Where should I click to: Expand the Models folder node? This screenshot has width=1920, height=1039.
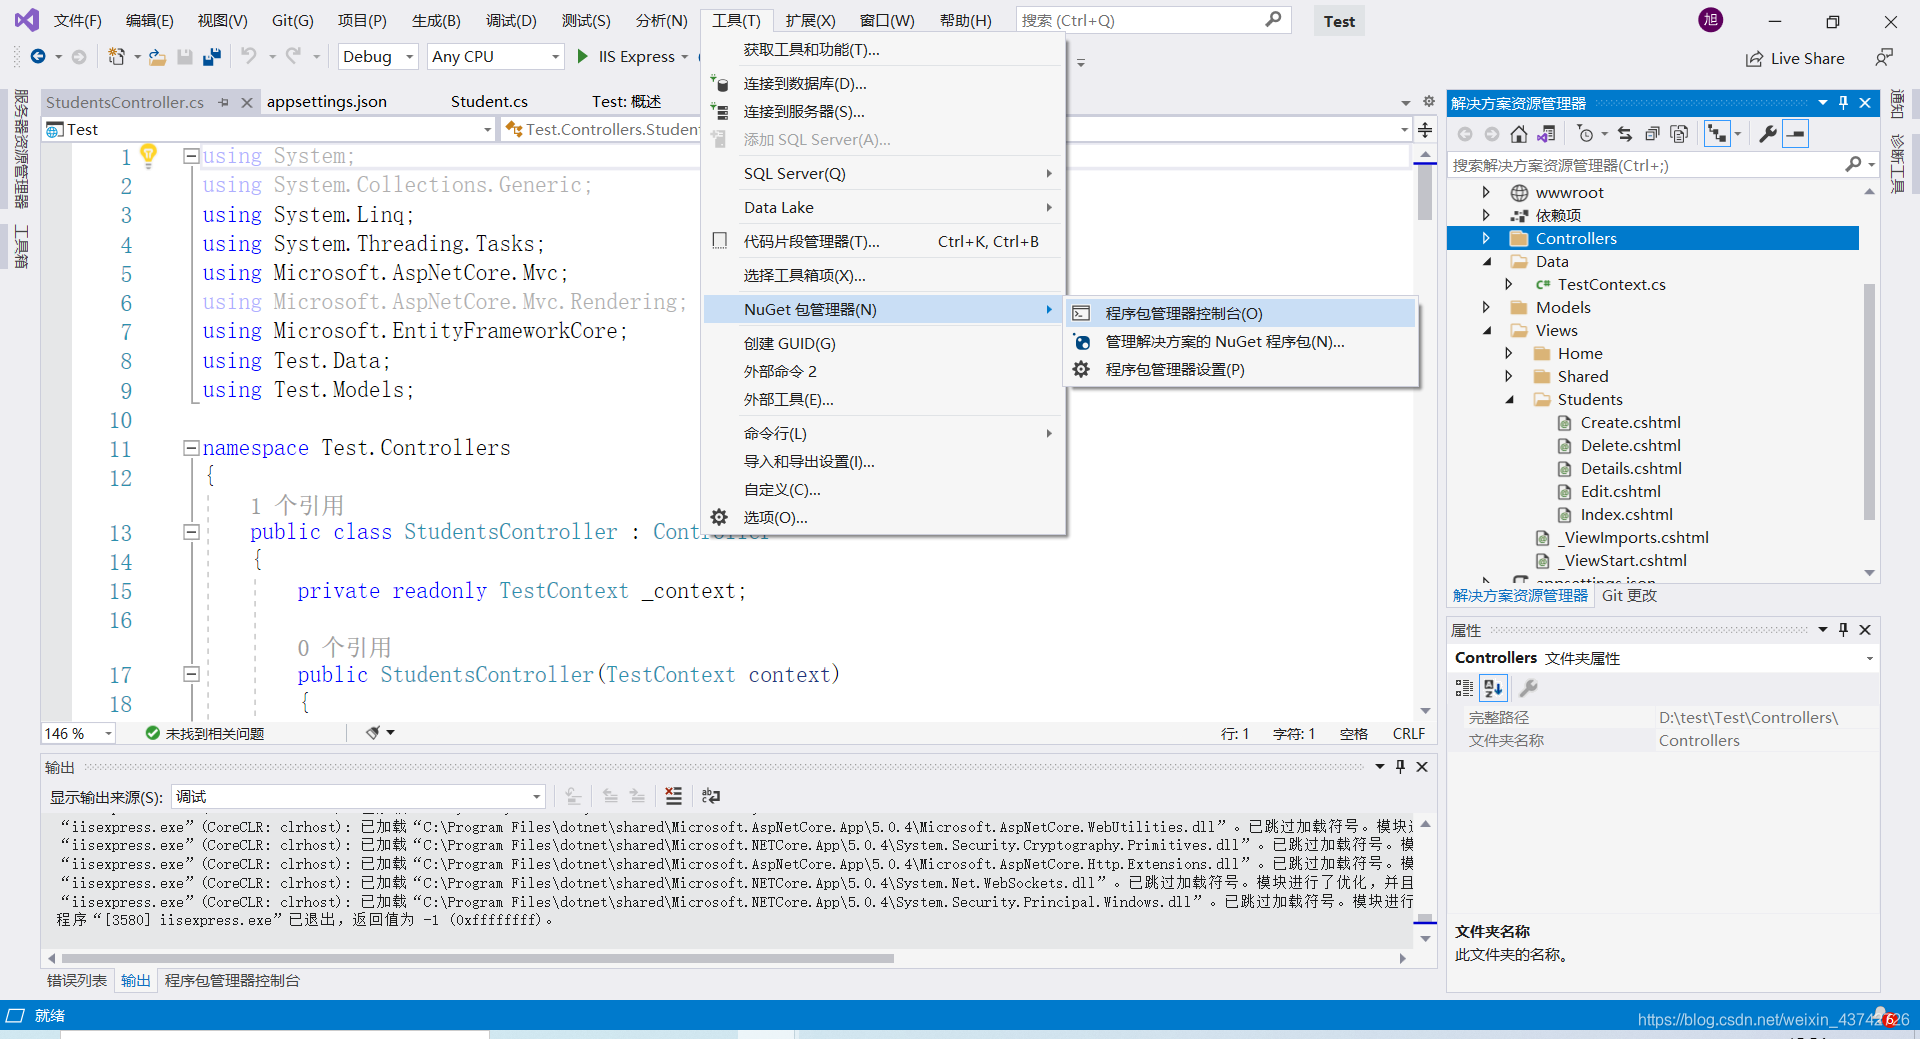tap(1486, 307)
